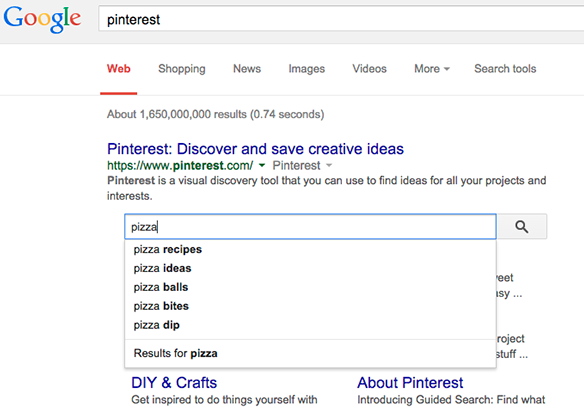Select the Web tab
The image size is (584, 407).
pos(118,69)
